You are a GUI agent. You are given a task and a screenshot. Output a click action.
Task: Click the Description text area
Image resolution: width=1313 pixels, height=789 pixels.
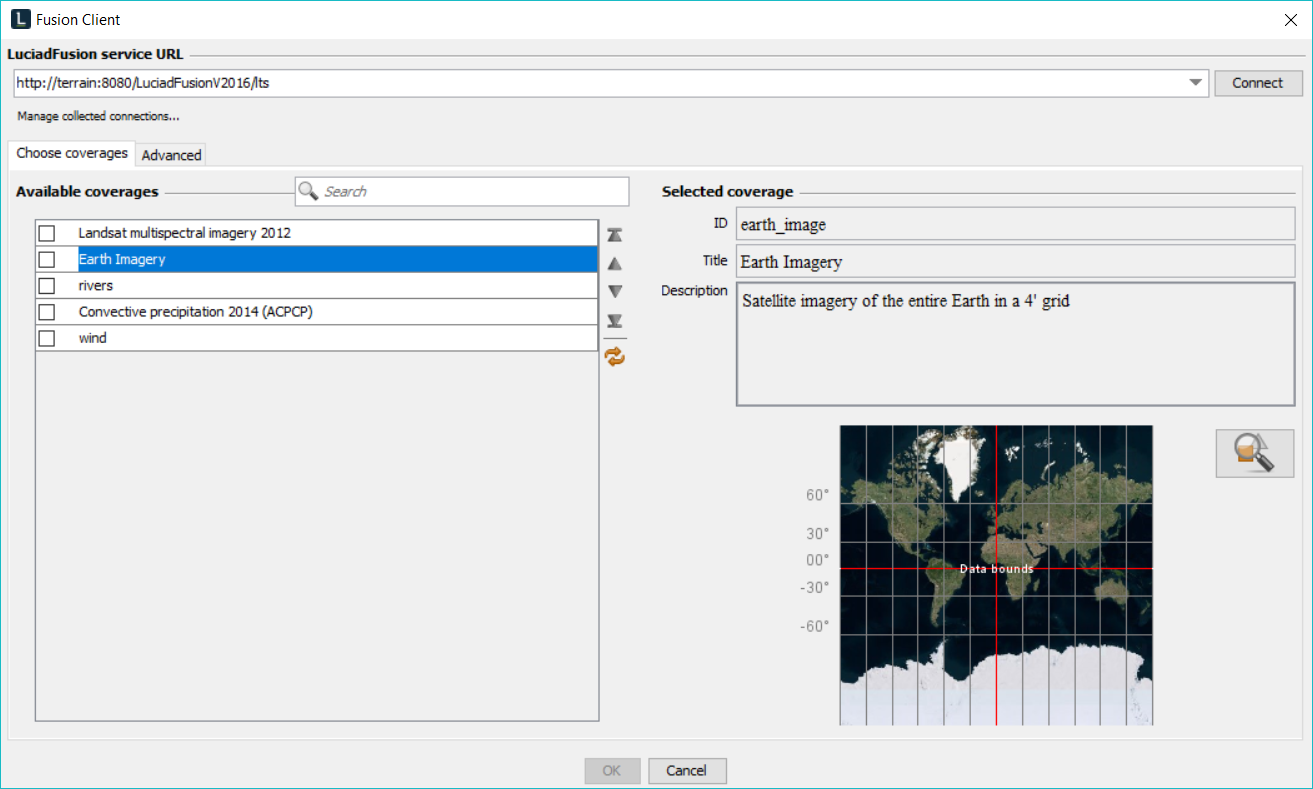click(1015, 344)
